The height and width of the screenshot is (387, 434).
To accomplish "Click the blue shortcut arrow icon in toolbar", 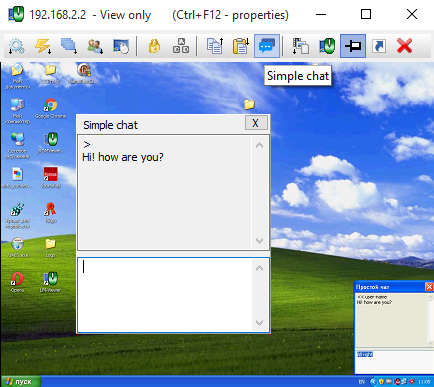I will [x=379, y=46].
